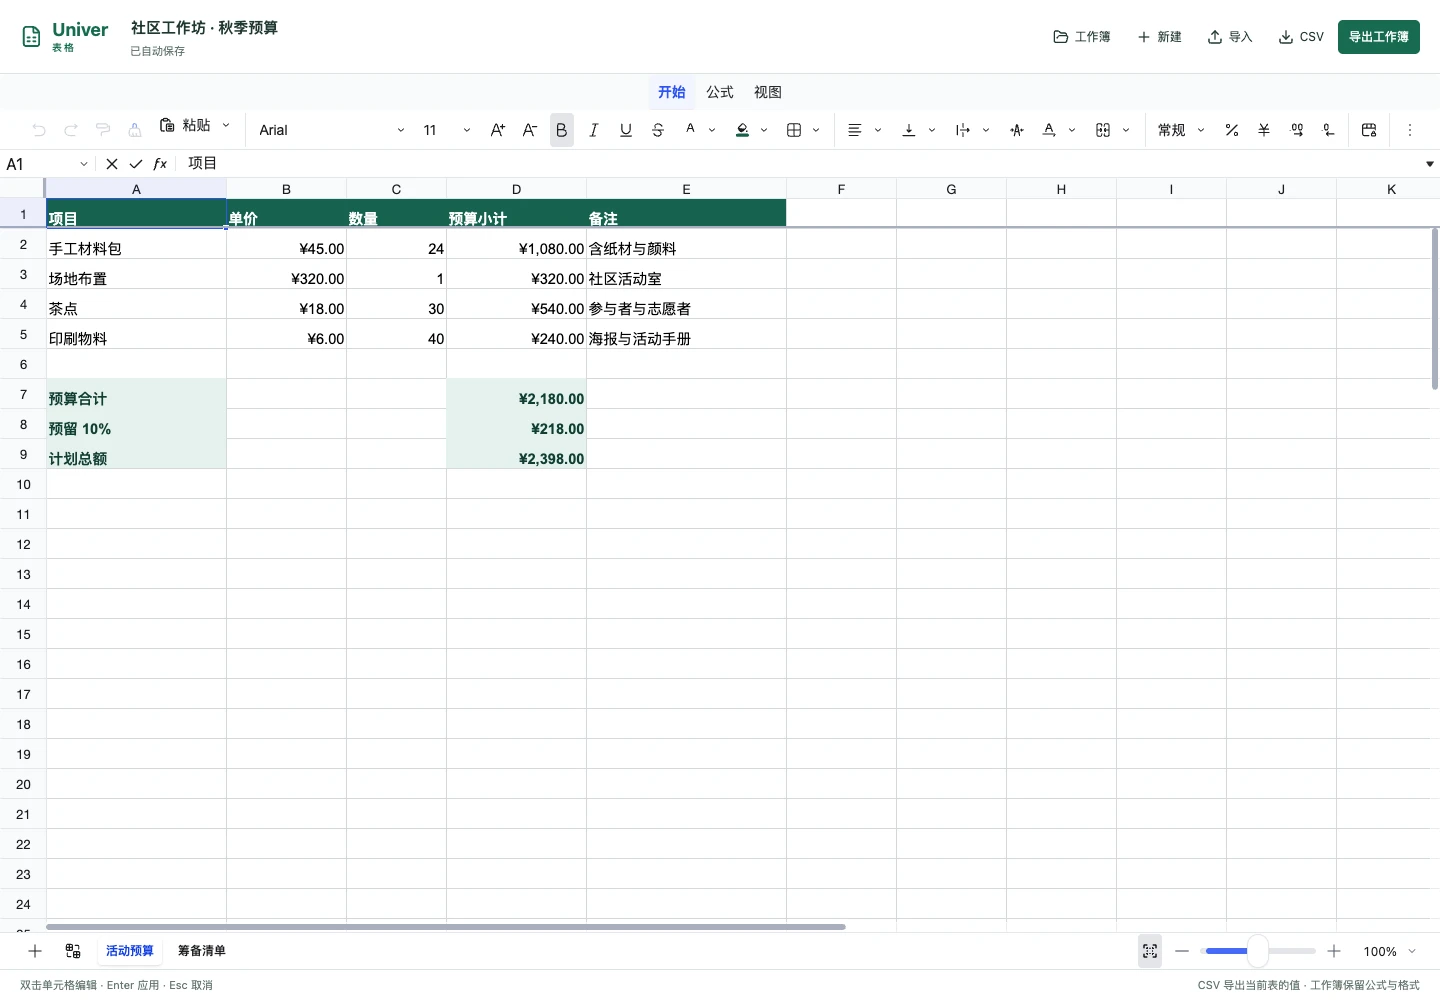1440x1000 pixels.
Task: Click the A1 cell name box
Action: [47, 164]
